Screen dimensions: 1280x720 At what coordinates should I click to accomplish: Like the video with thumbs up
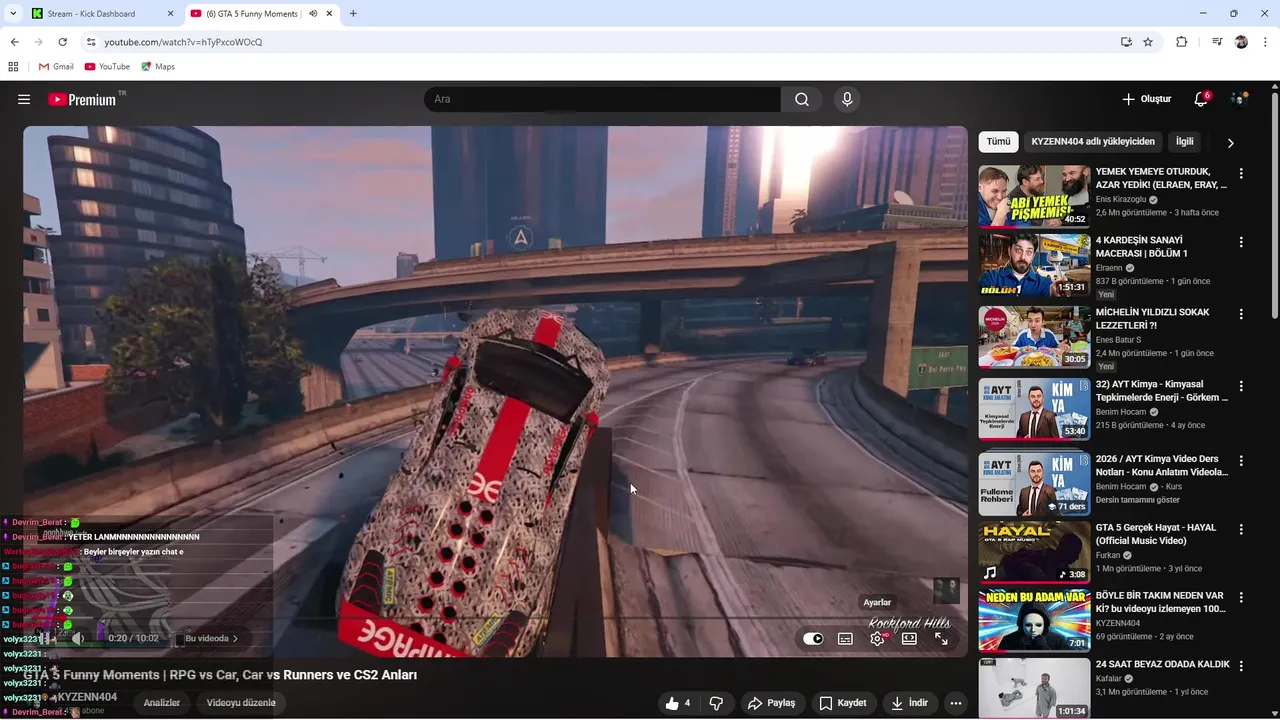click(678, 703)
